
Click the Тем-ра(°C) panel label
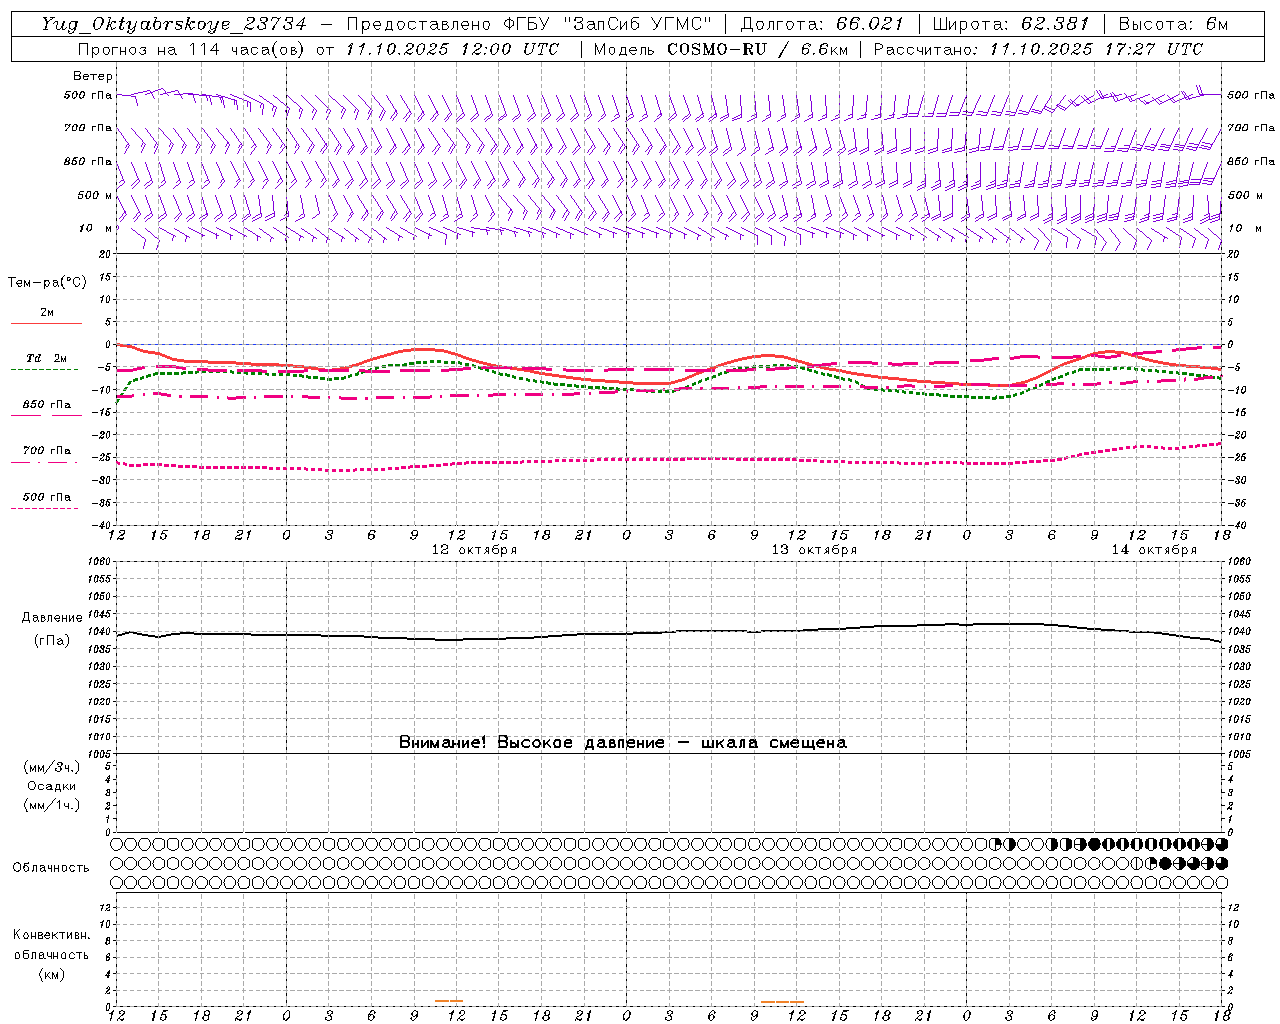tap(47, 283)
